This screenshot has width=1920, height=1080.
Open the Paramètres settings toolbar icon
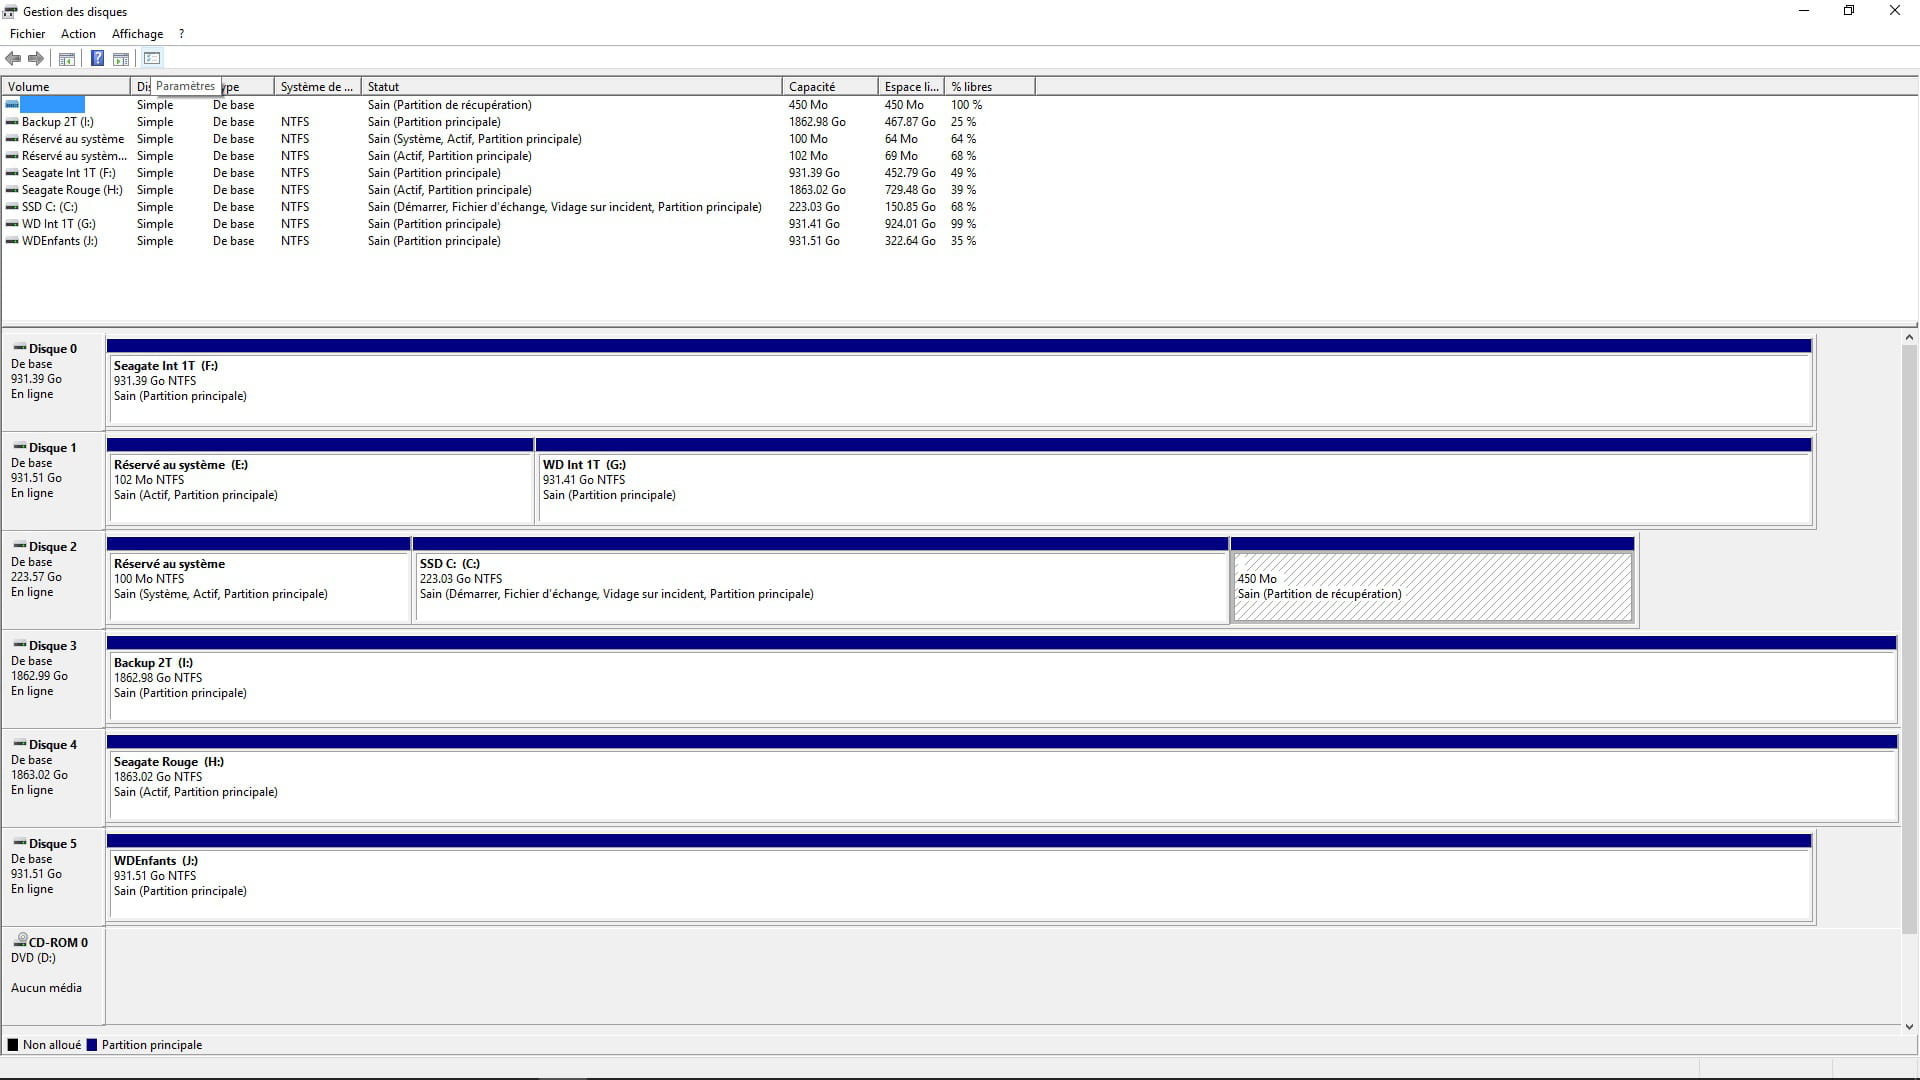[152, 59]
